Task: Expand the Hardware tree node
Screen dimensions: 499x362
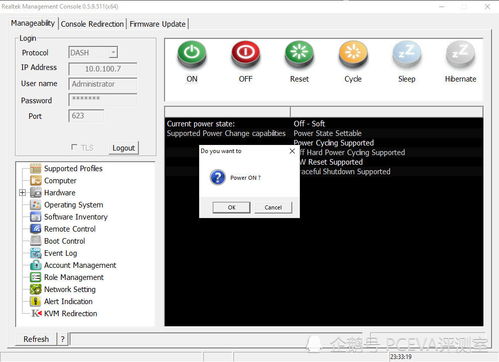Action: pyautogui.click(x=22, y=193)
